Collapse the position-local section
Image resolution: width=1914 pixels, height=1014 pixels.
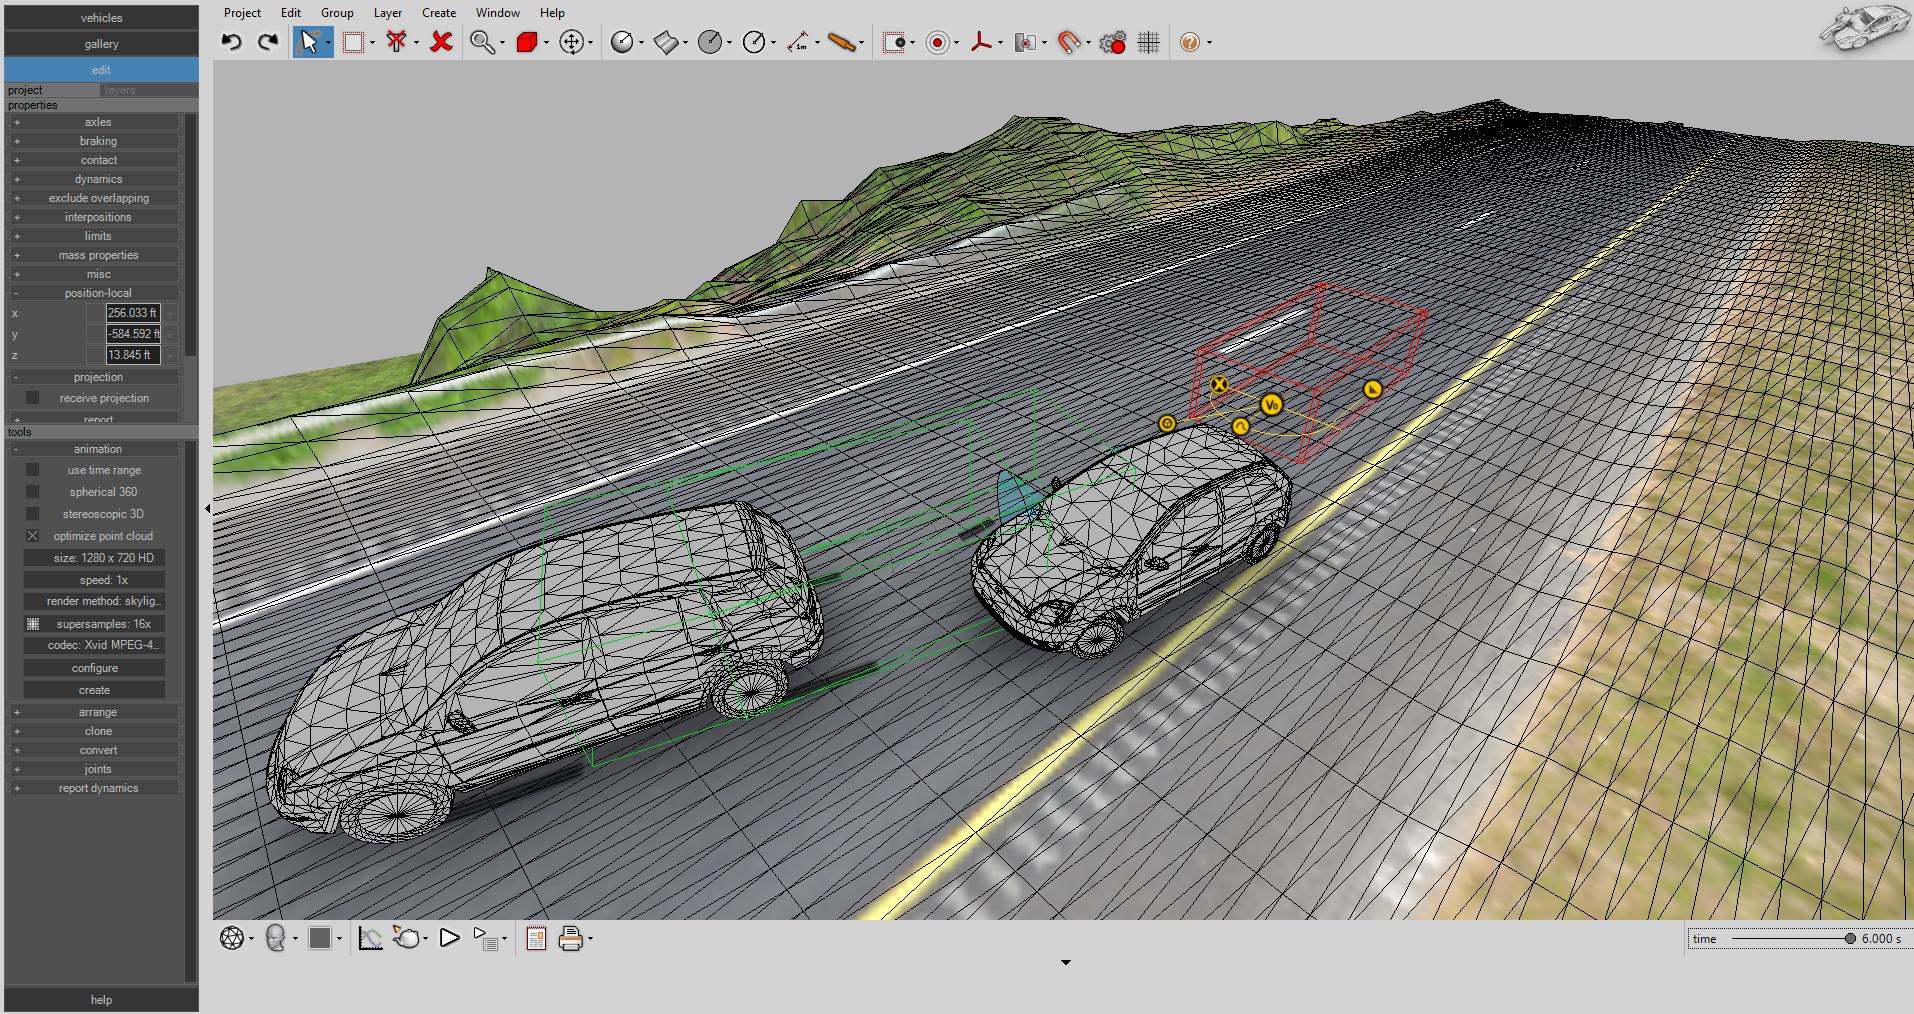[97, 293]
